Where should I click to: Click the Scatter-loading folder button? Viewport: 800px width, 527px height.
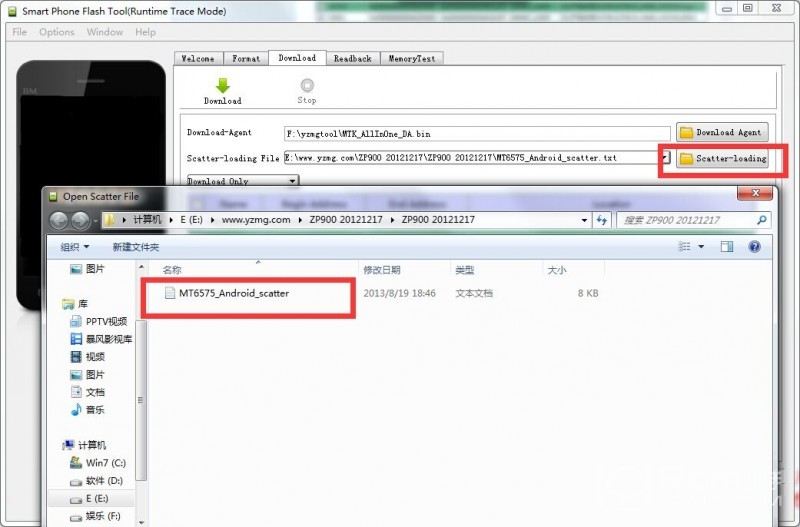(722, 158)
